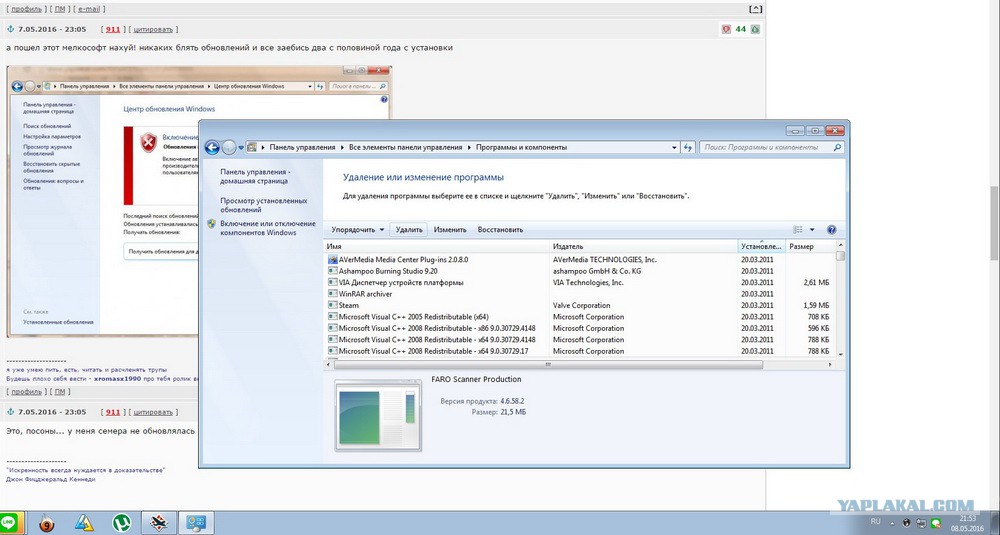Click the Удалить toolbar button
Image resolution: width=1000 pixels, height=535 pixels.
[x=409, y=229]
